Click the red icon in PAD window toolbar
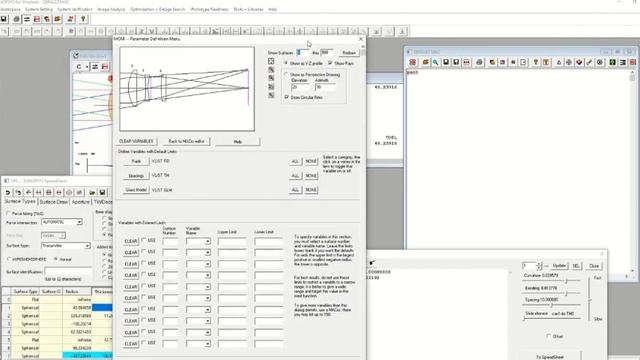 tap(105, 67)
